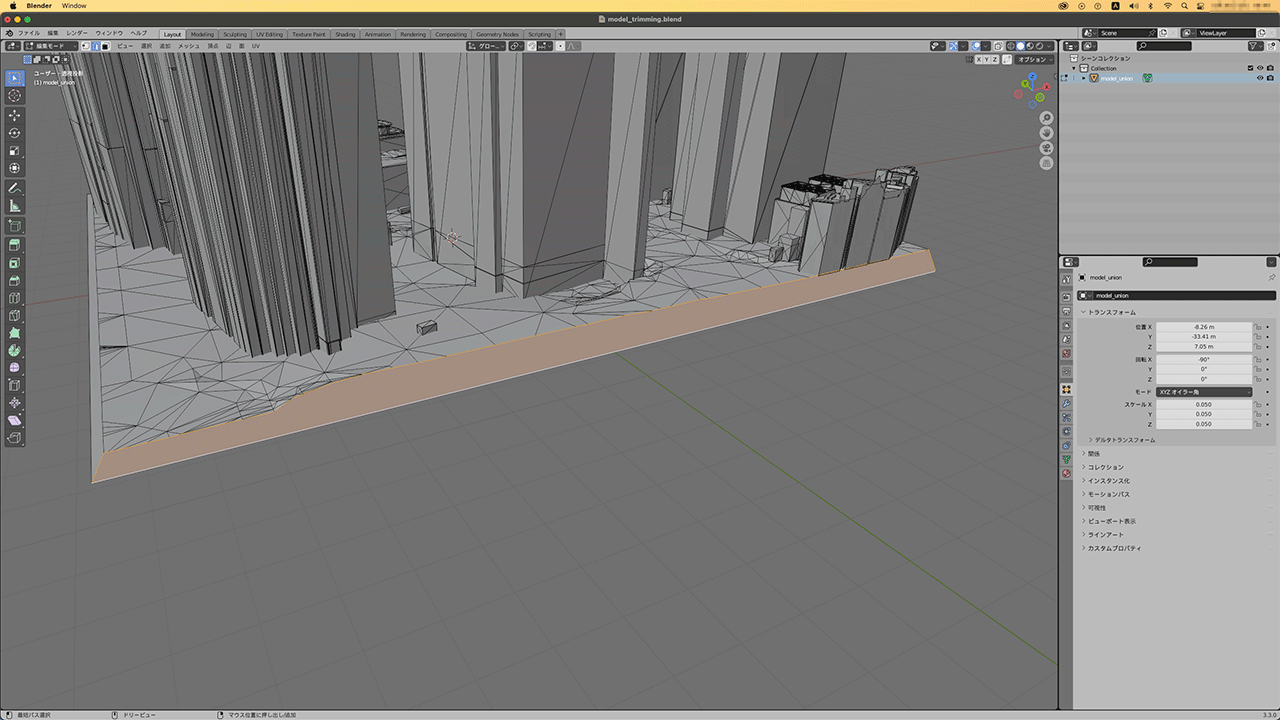
Task: Open the レンダー menu
Action: 77,33
